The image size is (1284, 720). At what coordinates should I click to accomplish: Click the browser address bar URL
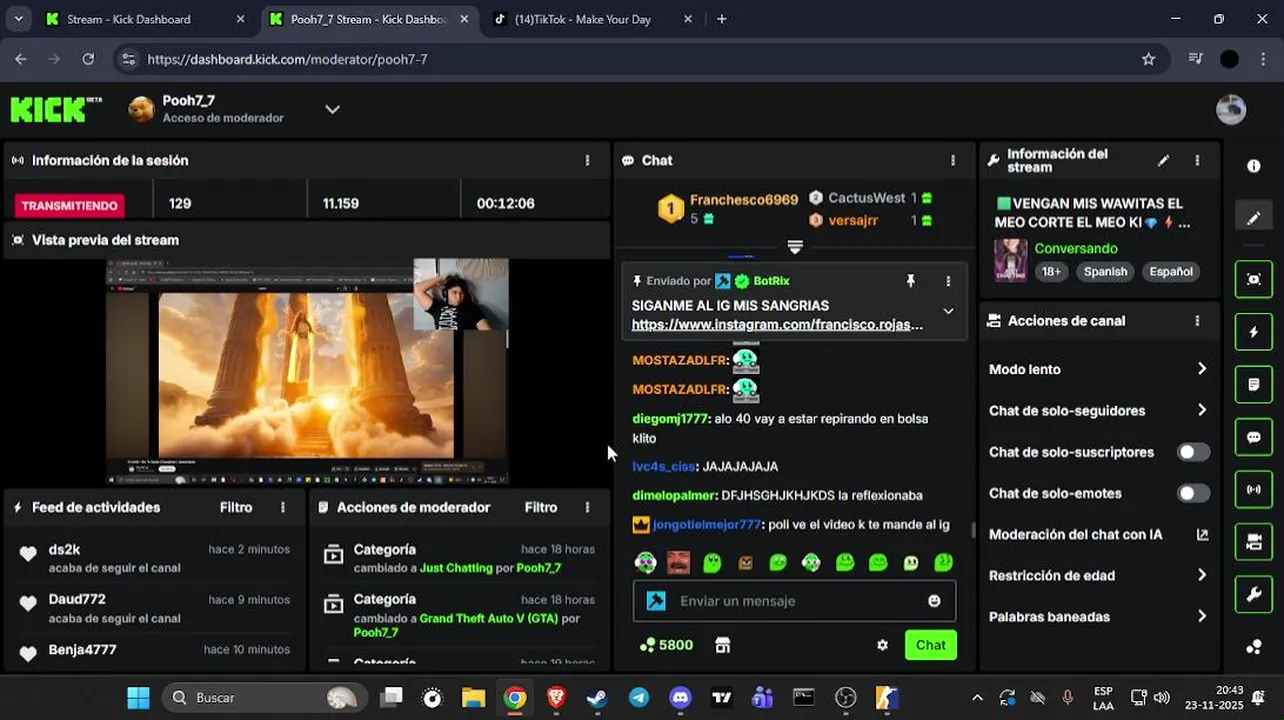(287, 59)
